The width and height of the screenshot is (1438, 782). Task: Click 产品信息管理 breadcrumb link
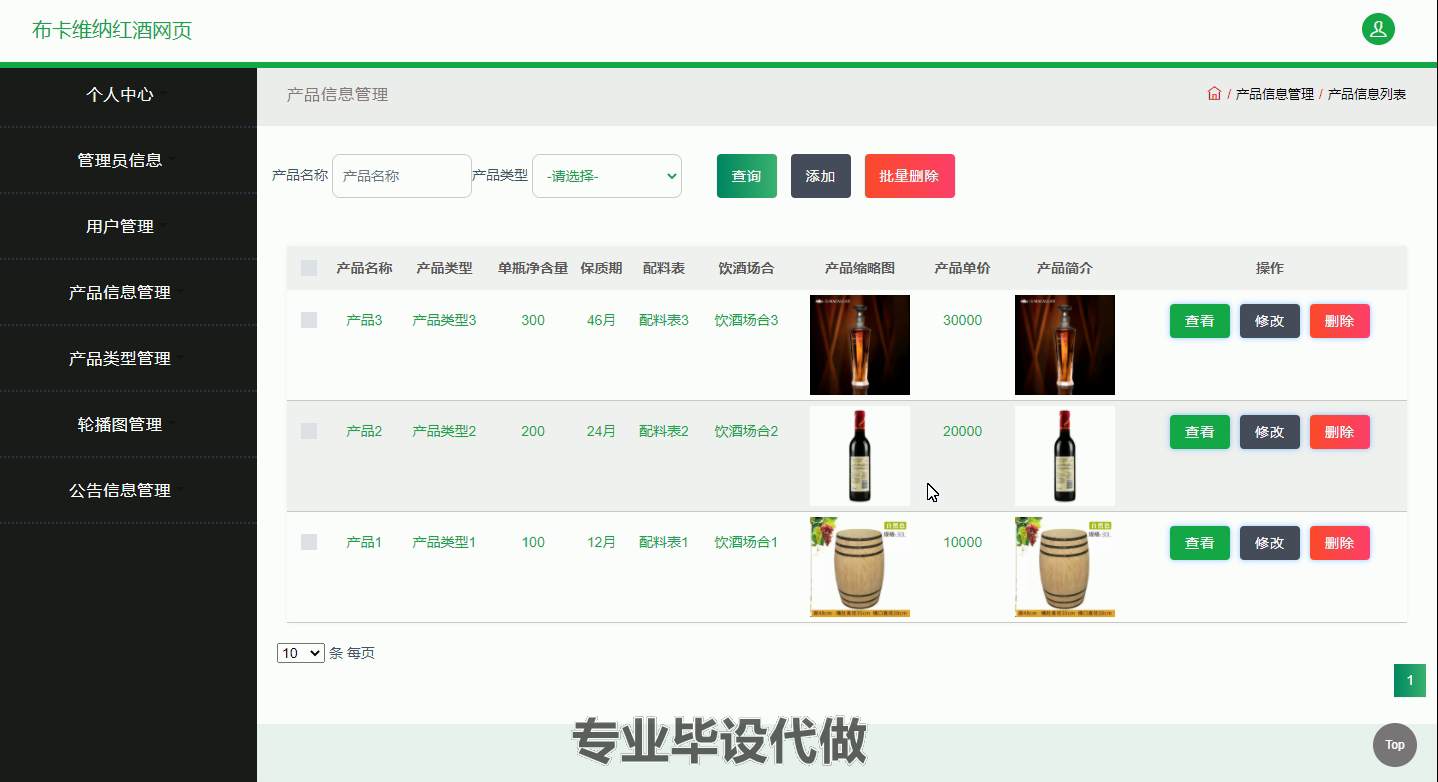(1275, 94)
